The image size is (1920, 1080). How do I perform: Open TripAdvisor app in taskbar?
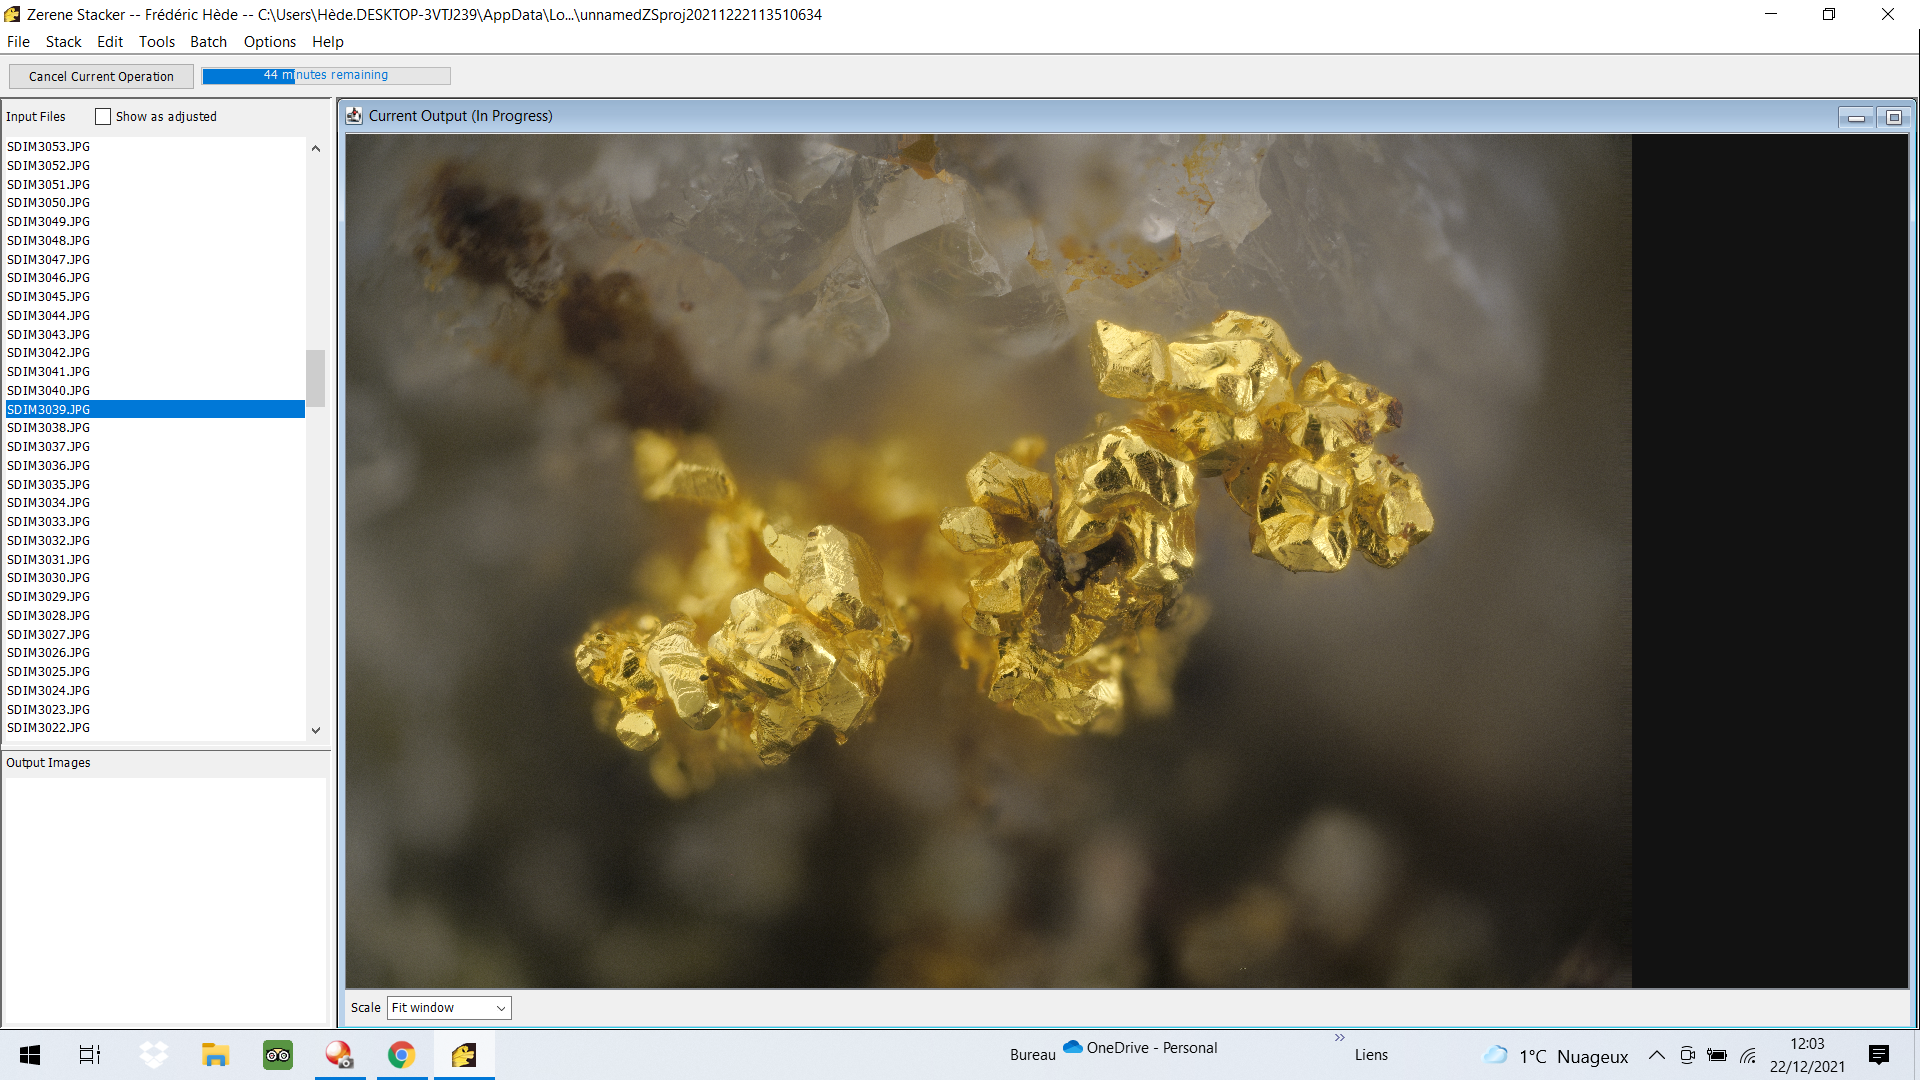pyautogui.click(x=277, y=1055)
